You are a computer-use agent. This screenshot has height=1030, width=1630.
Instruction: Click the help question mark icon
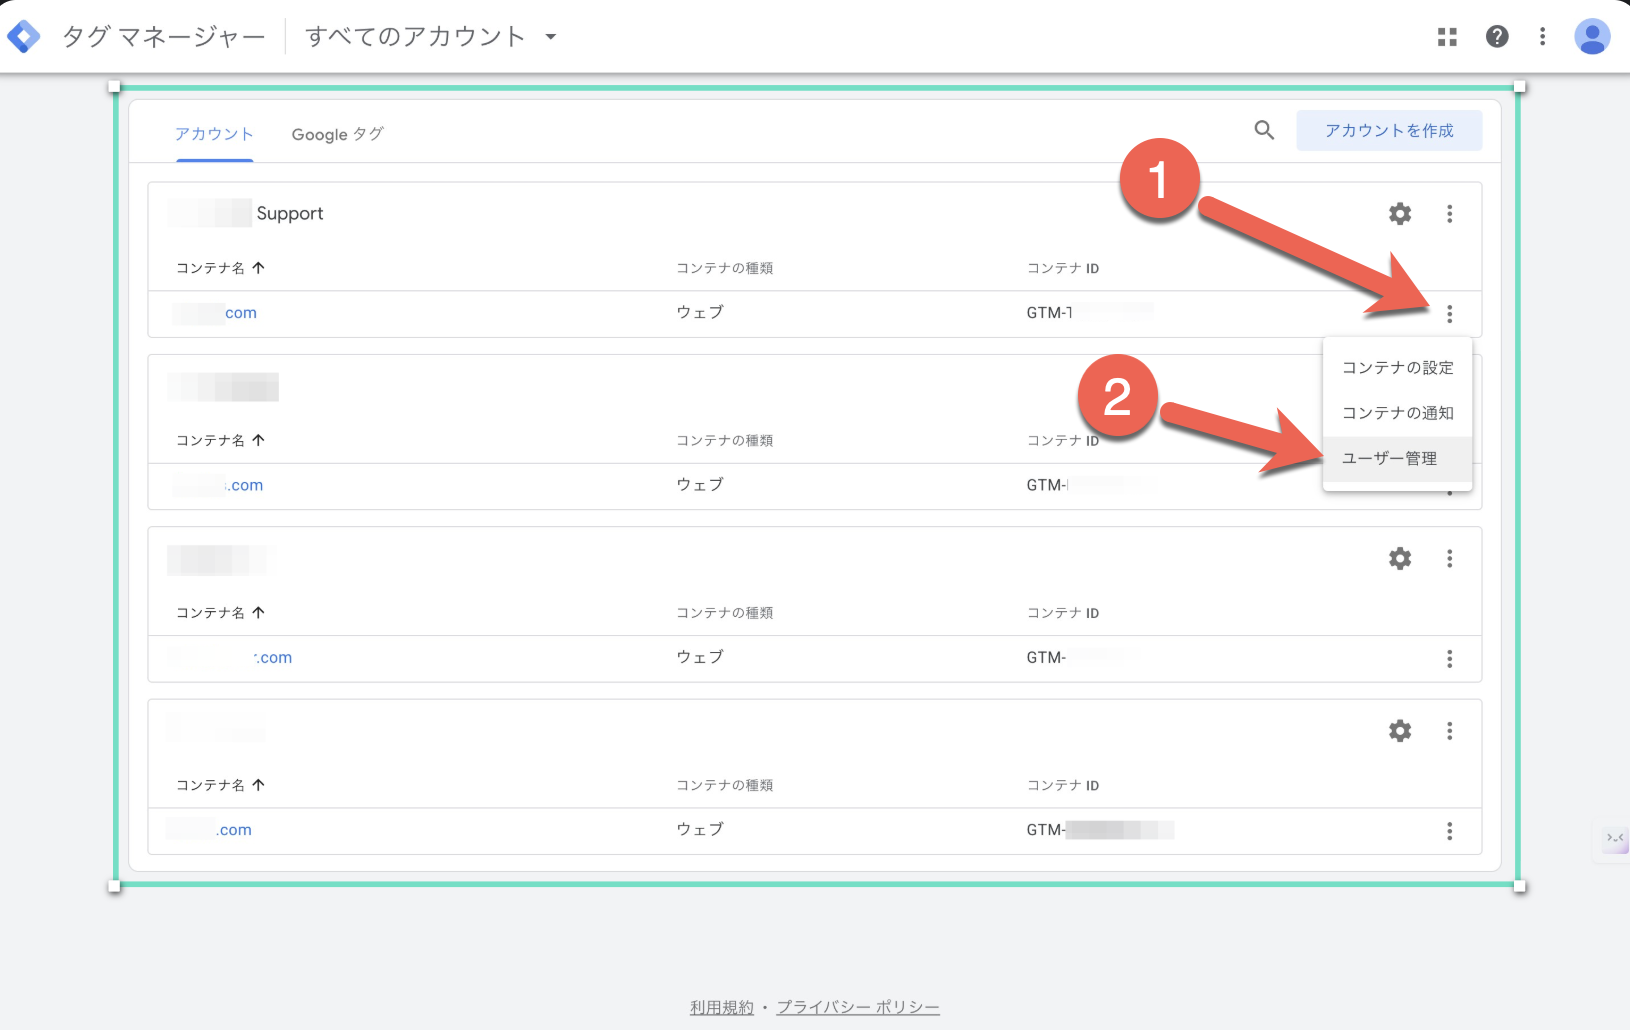coord(1496,36)
